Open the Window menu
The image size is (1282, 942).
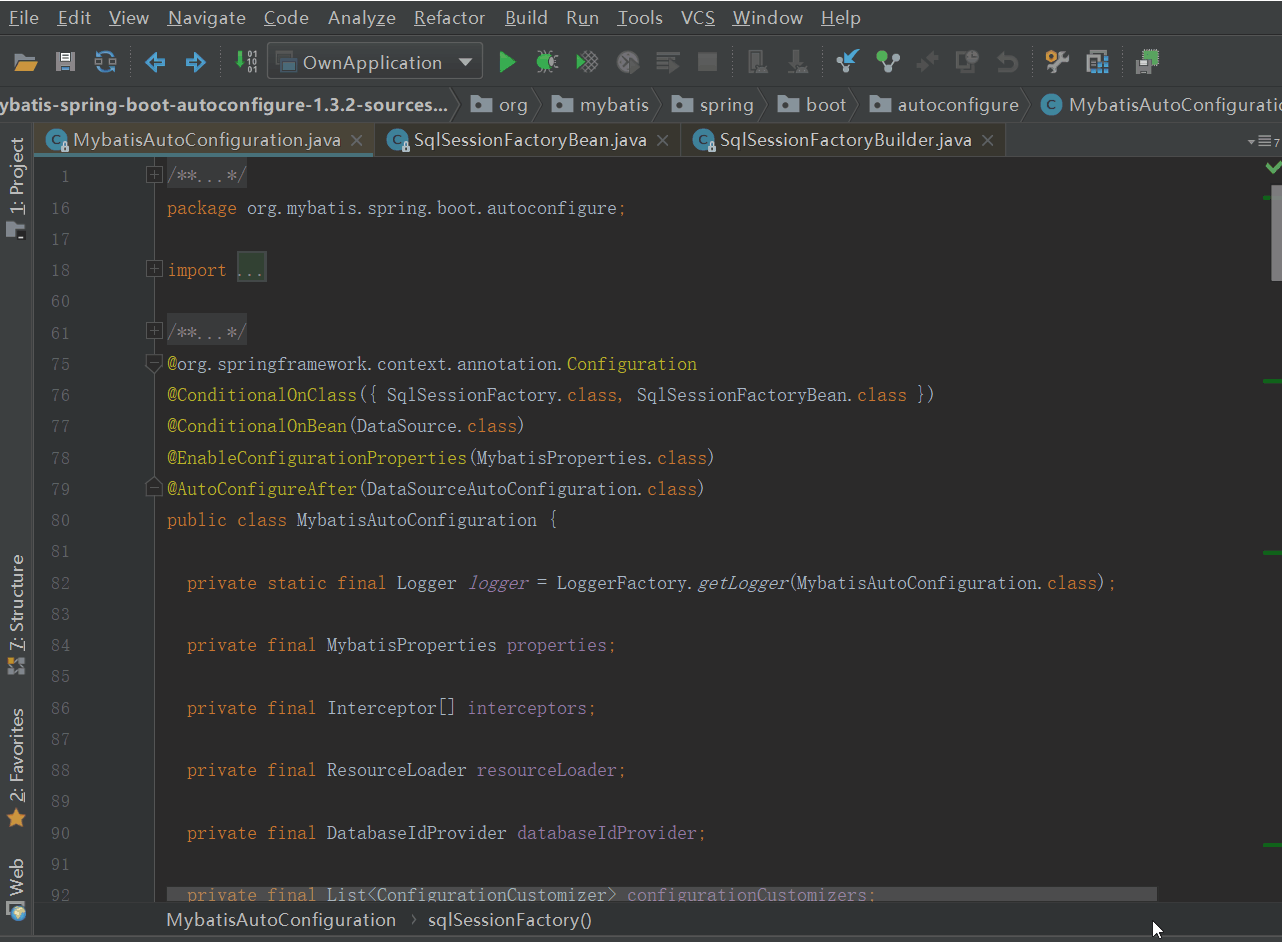tap(767, 17)
